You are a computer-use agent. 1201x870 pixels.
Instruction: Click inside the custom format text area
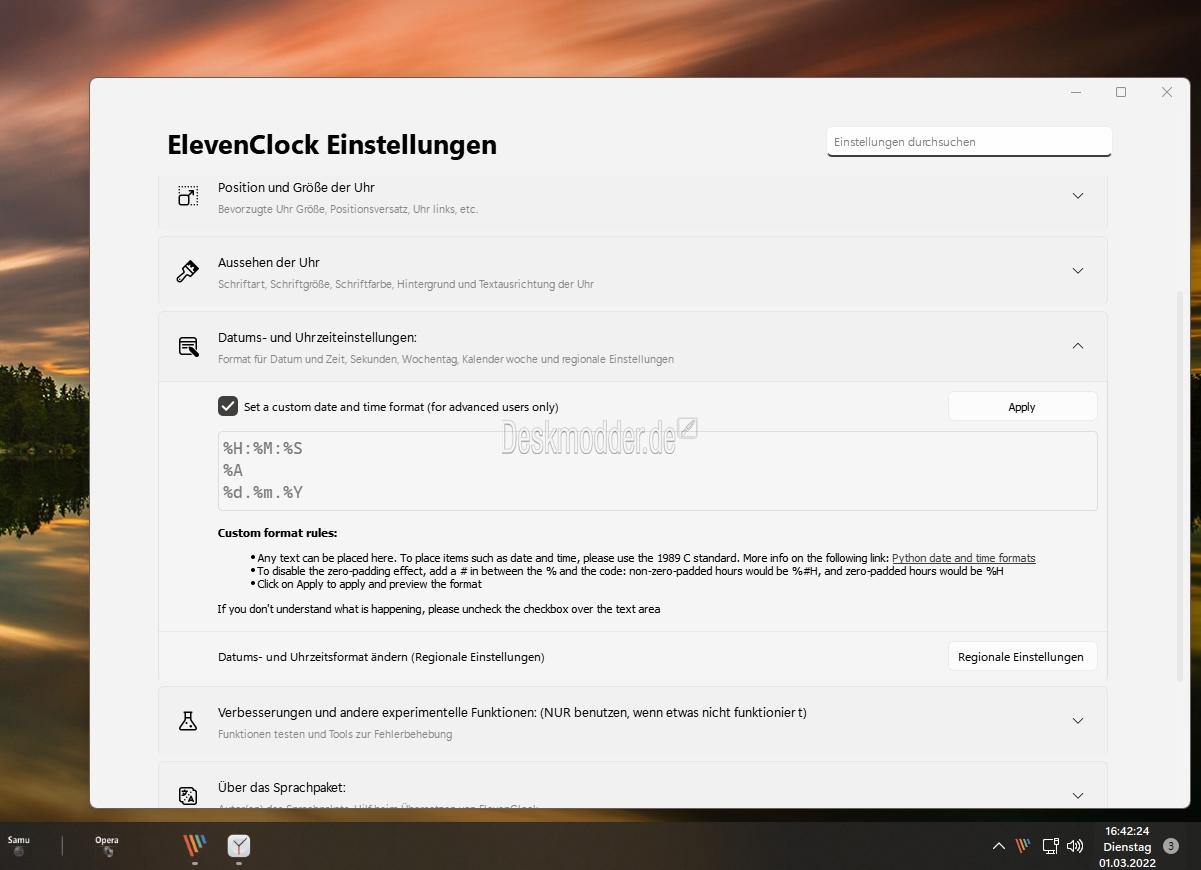point(657,471)
